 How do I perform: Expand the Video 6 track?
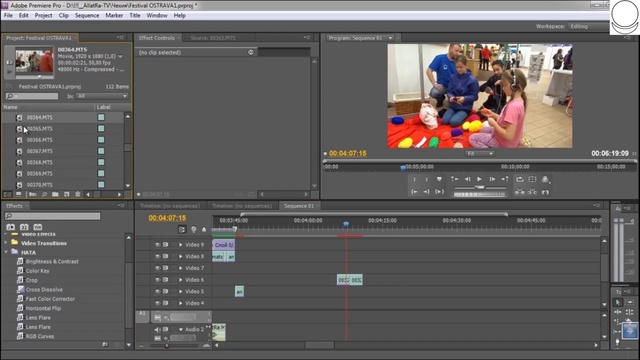point(180,280)
